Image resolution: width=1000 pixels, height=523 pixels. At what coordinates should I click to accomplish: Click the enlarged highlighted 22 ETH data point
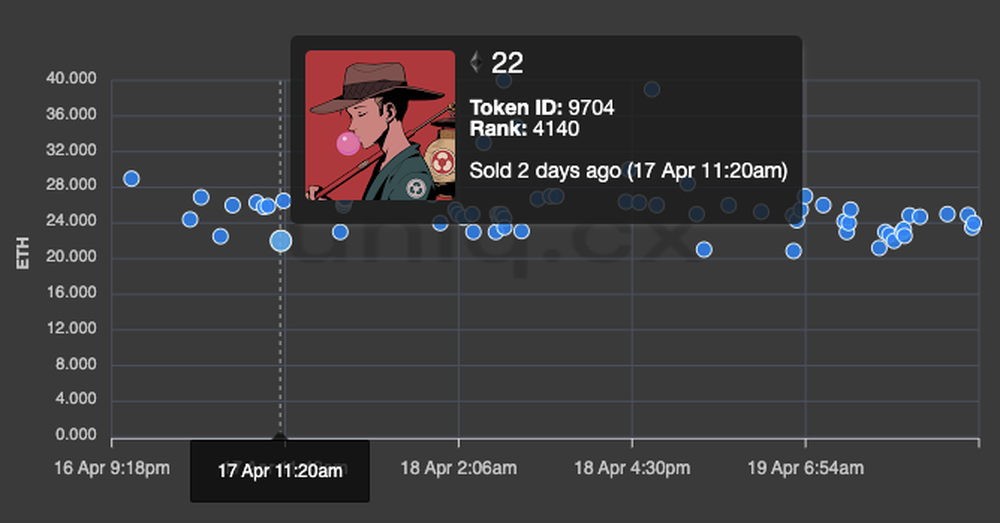click(281, 241)
